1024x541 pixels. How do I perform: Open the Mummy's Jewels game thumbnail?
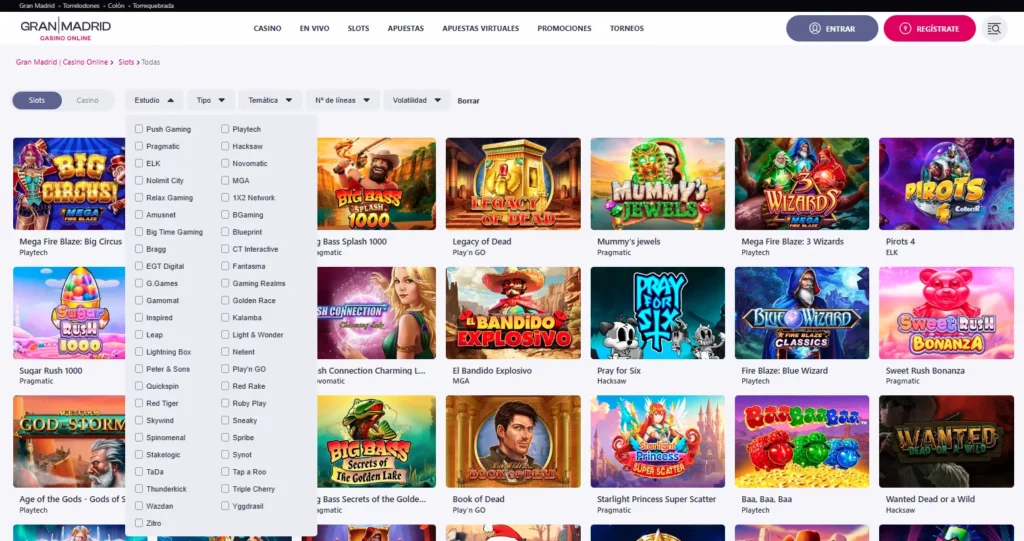(x=658, y=184)
